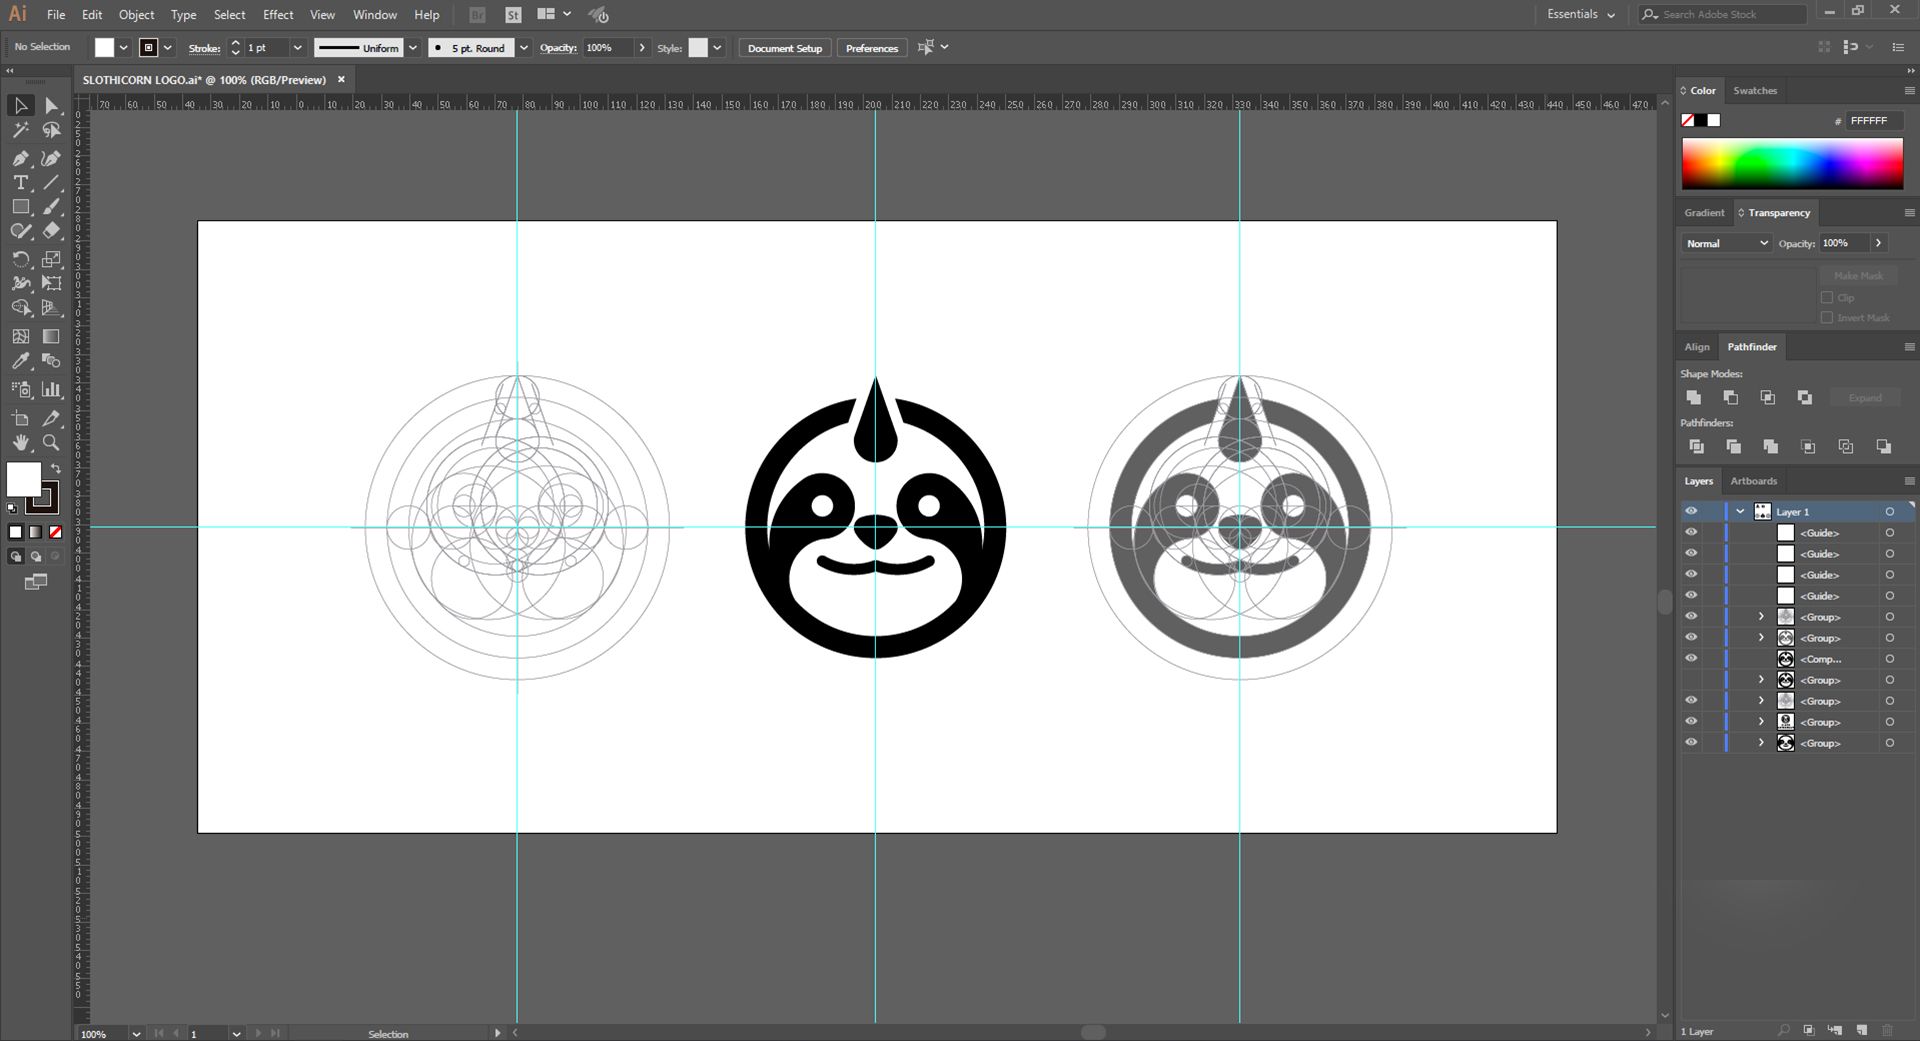Open the stroke weight dropdown

(297, 47)
